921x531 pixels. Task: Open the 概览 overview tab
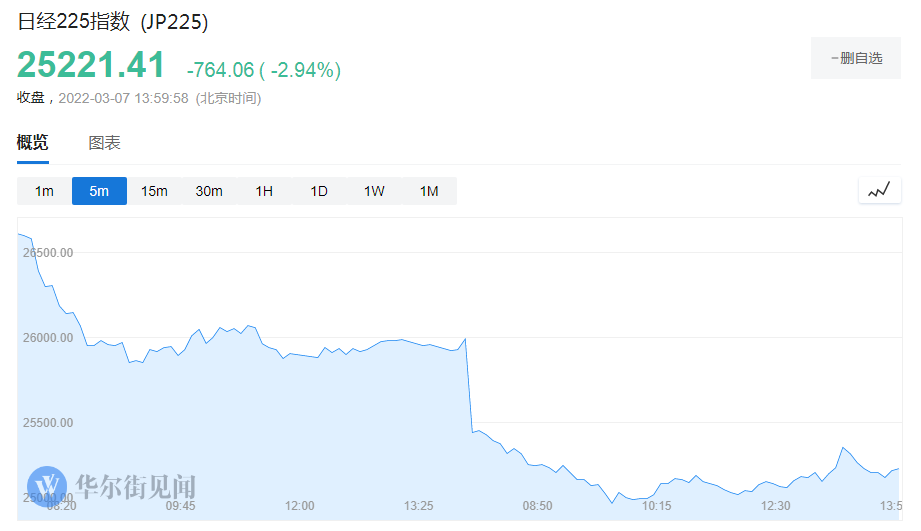[33, 143]
